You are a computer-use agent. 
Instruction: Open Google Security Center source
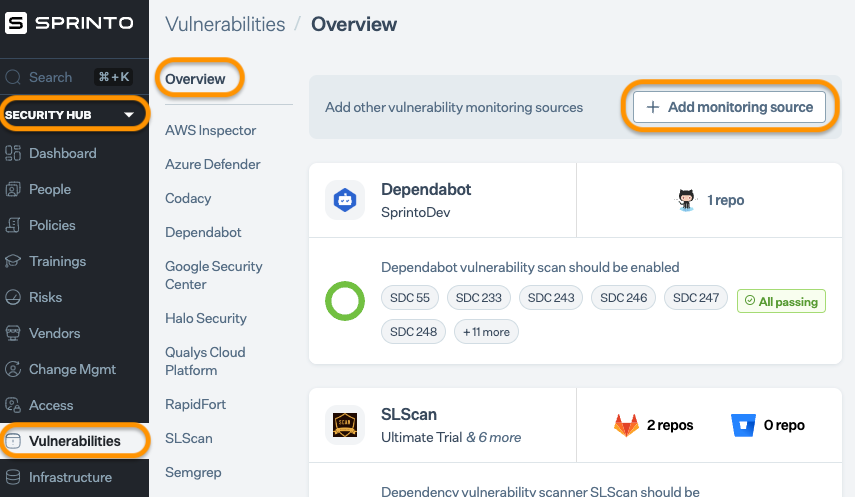click(x=214, y=275)
